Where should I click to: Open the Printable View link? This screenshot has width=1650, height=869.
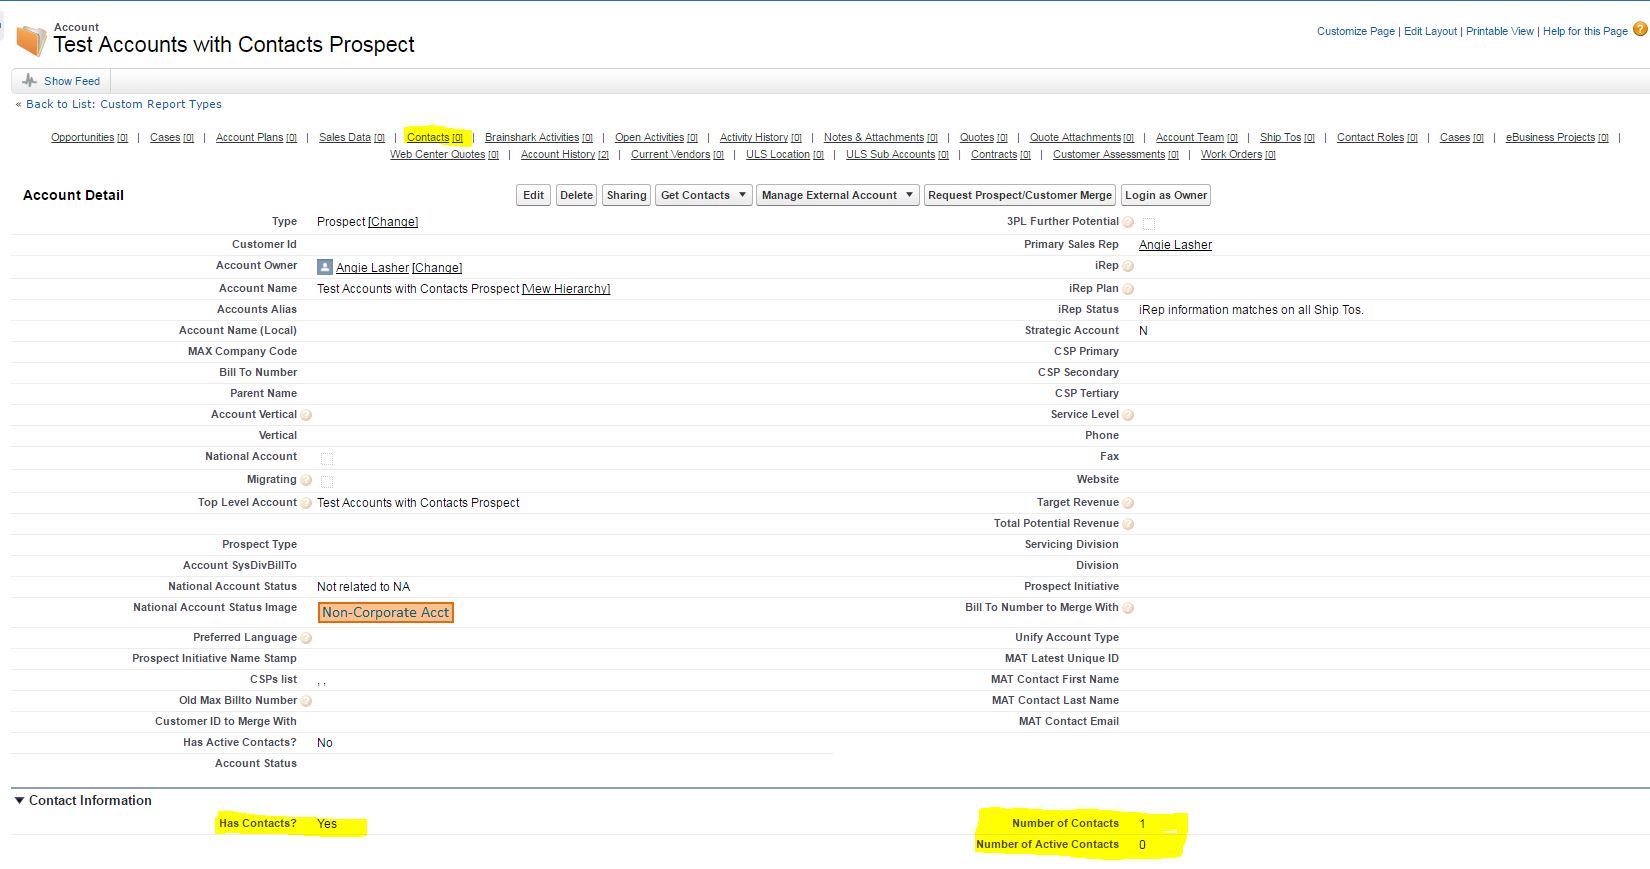(x=1499, y=31)
